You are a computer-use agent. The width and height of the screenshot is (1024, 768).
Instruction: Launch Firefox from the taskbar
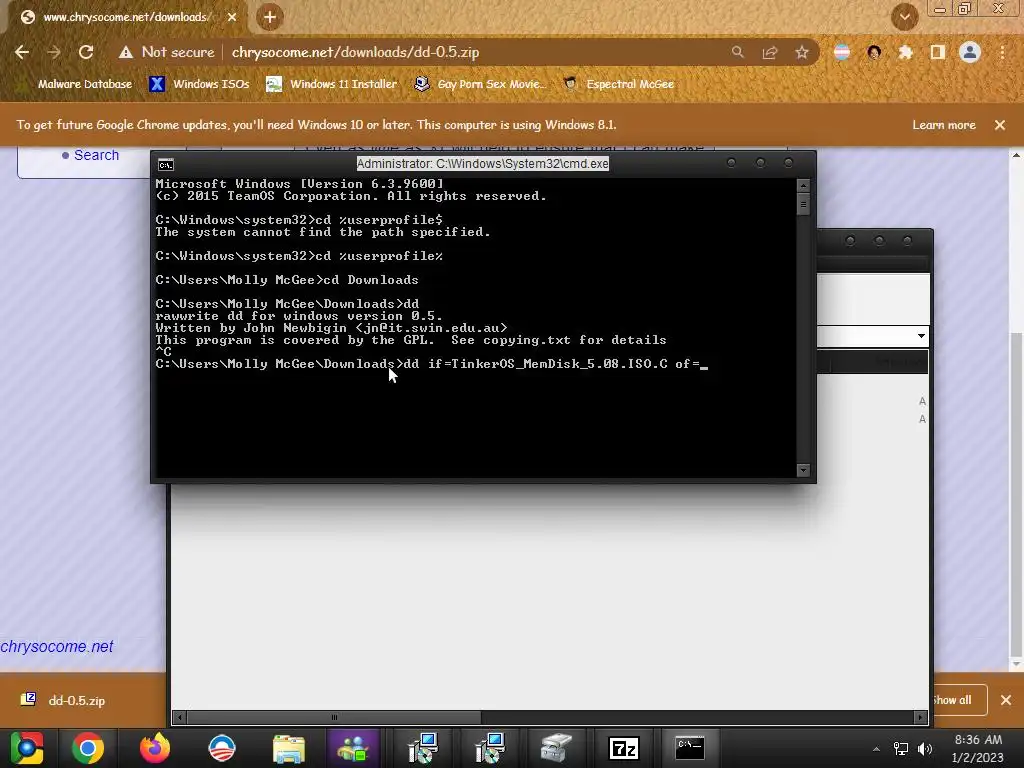click(155, 748)
